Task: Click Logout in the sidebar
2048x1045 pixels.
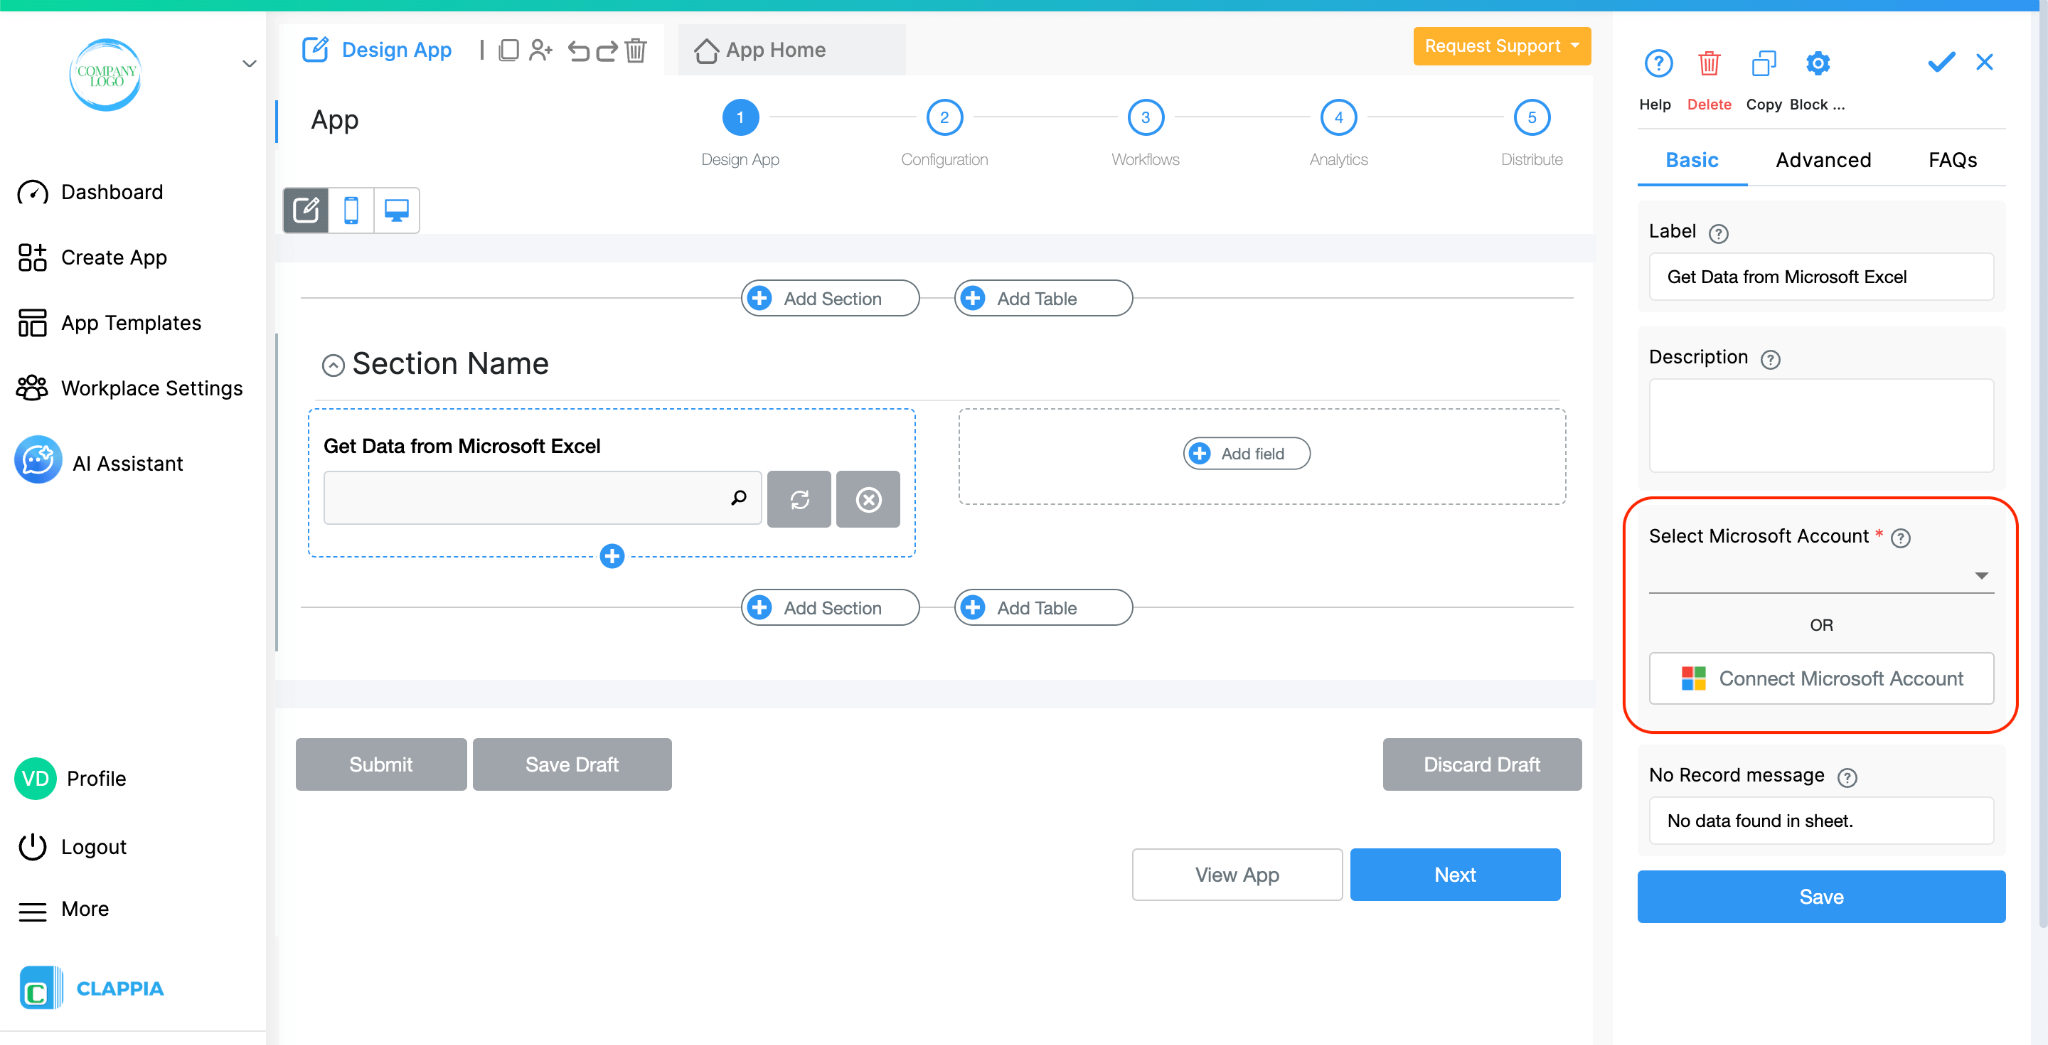Action: 72,847
